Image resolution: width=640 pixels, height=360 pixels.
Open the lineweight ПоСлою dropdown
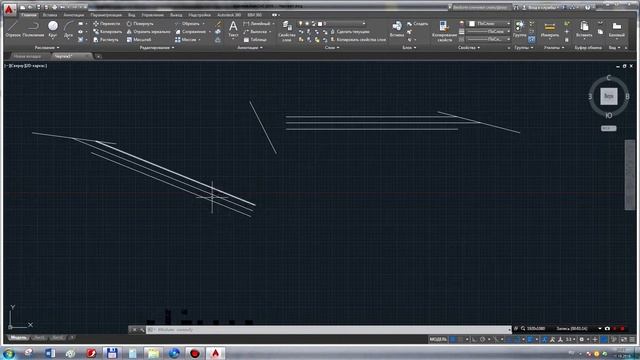tap(489, 31)
